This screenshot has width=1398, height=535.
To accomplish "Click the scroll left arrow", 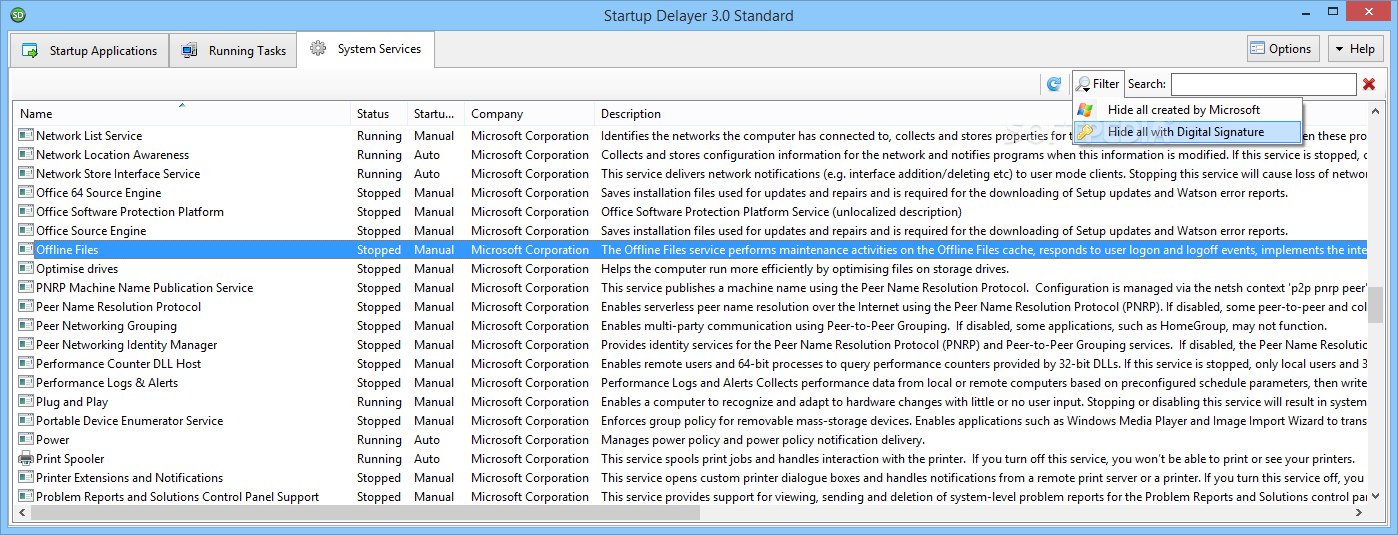I will point(22,513).
